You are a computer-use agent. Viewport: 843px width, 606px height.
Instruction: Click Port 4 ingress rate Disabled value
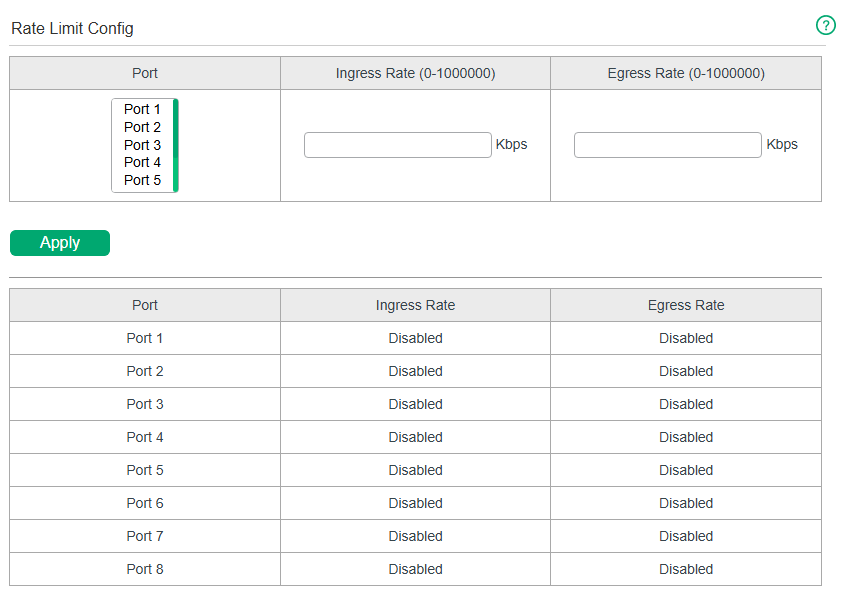415,437
